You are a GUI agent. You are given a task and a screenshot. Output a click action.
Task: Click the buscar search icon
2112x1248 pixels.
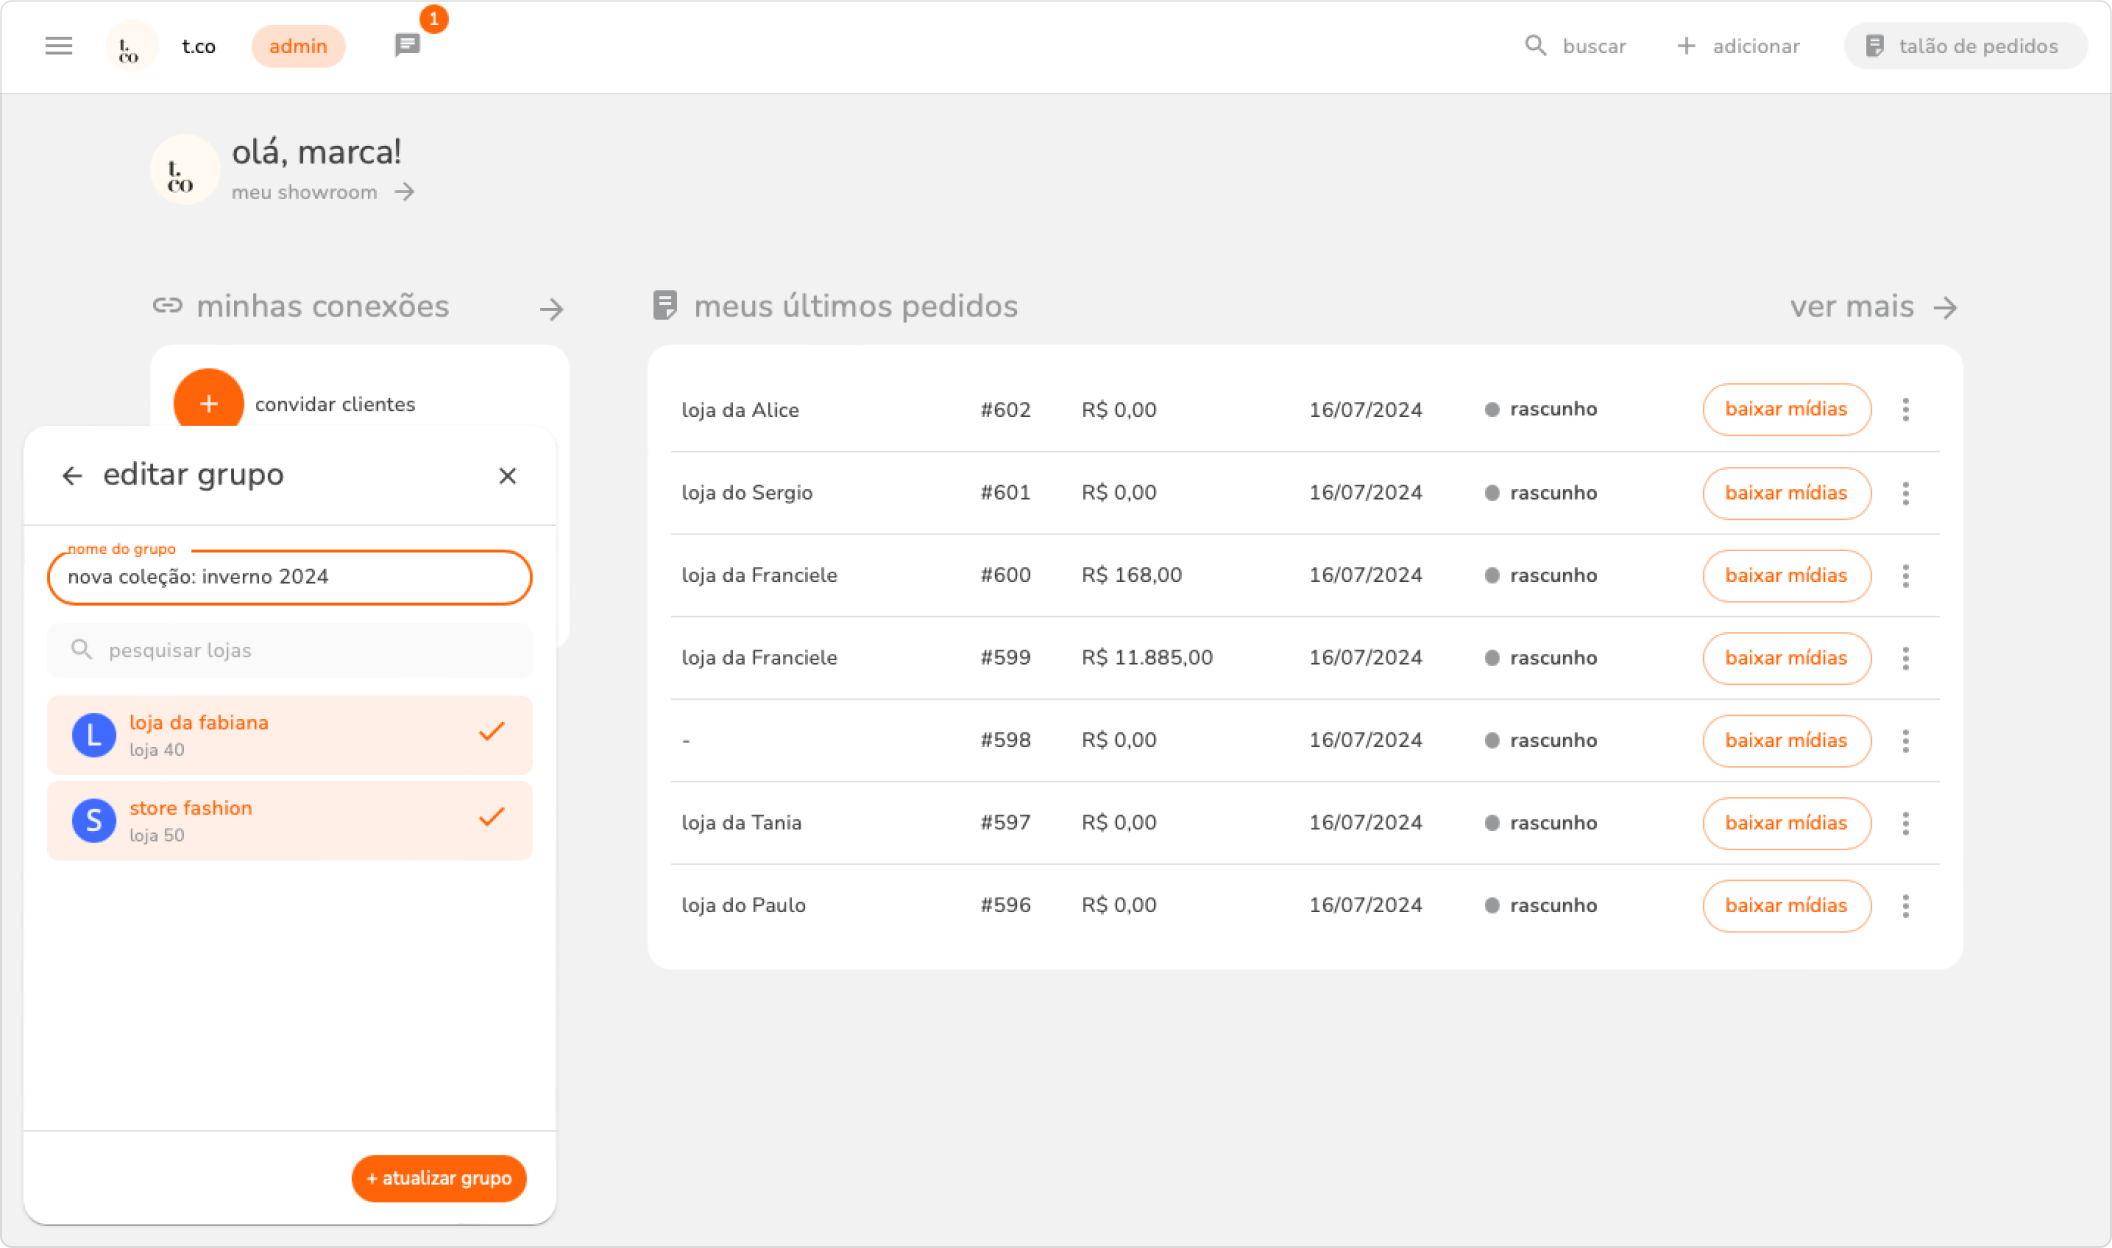click(1535, 46)
